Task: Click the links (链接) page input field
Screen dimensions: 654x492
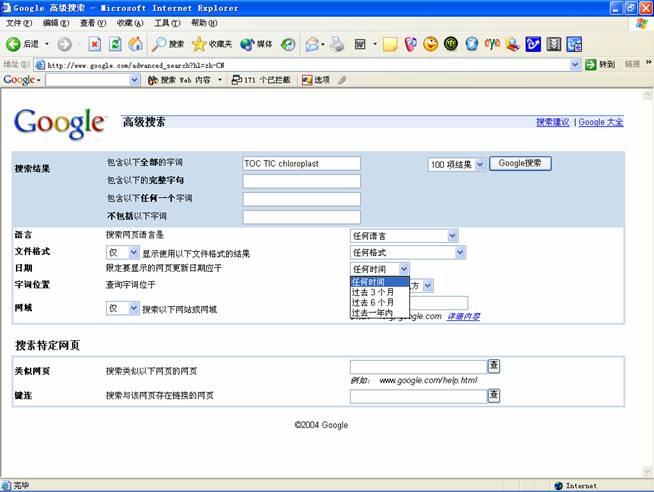Action: point(419,396)
